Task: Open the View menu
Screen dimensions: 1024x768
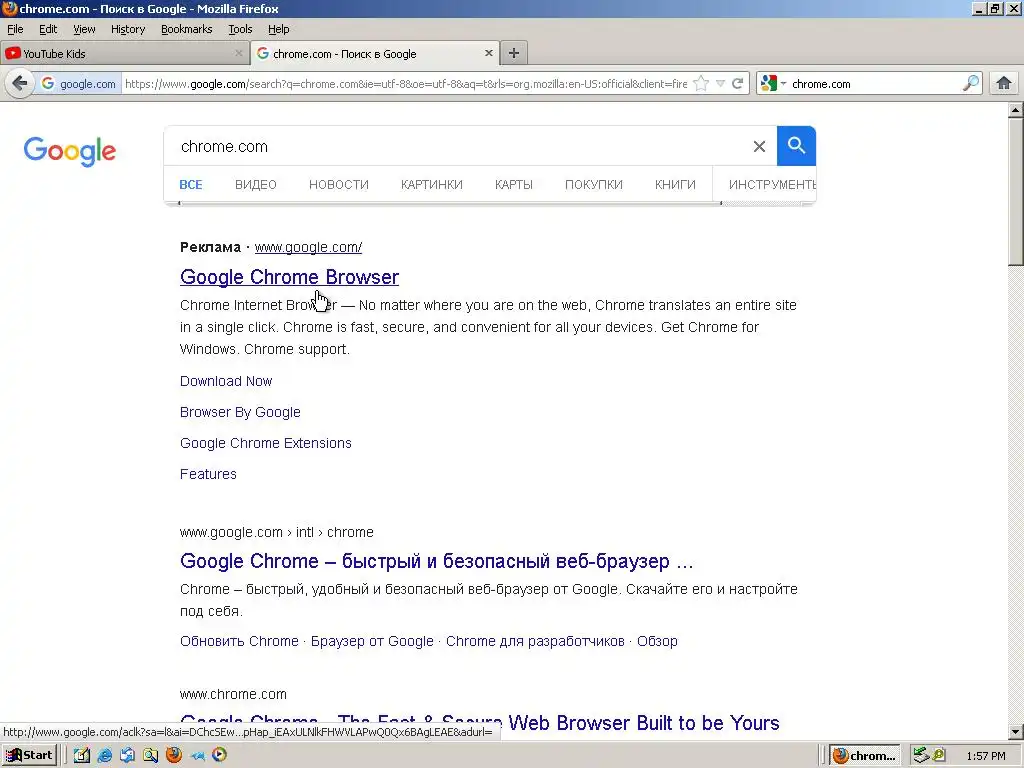Action: point(84,29)
